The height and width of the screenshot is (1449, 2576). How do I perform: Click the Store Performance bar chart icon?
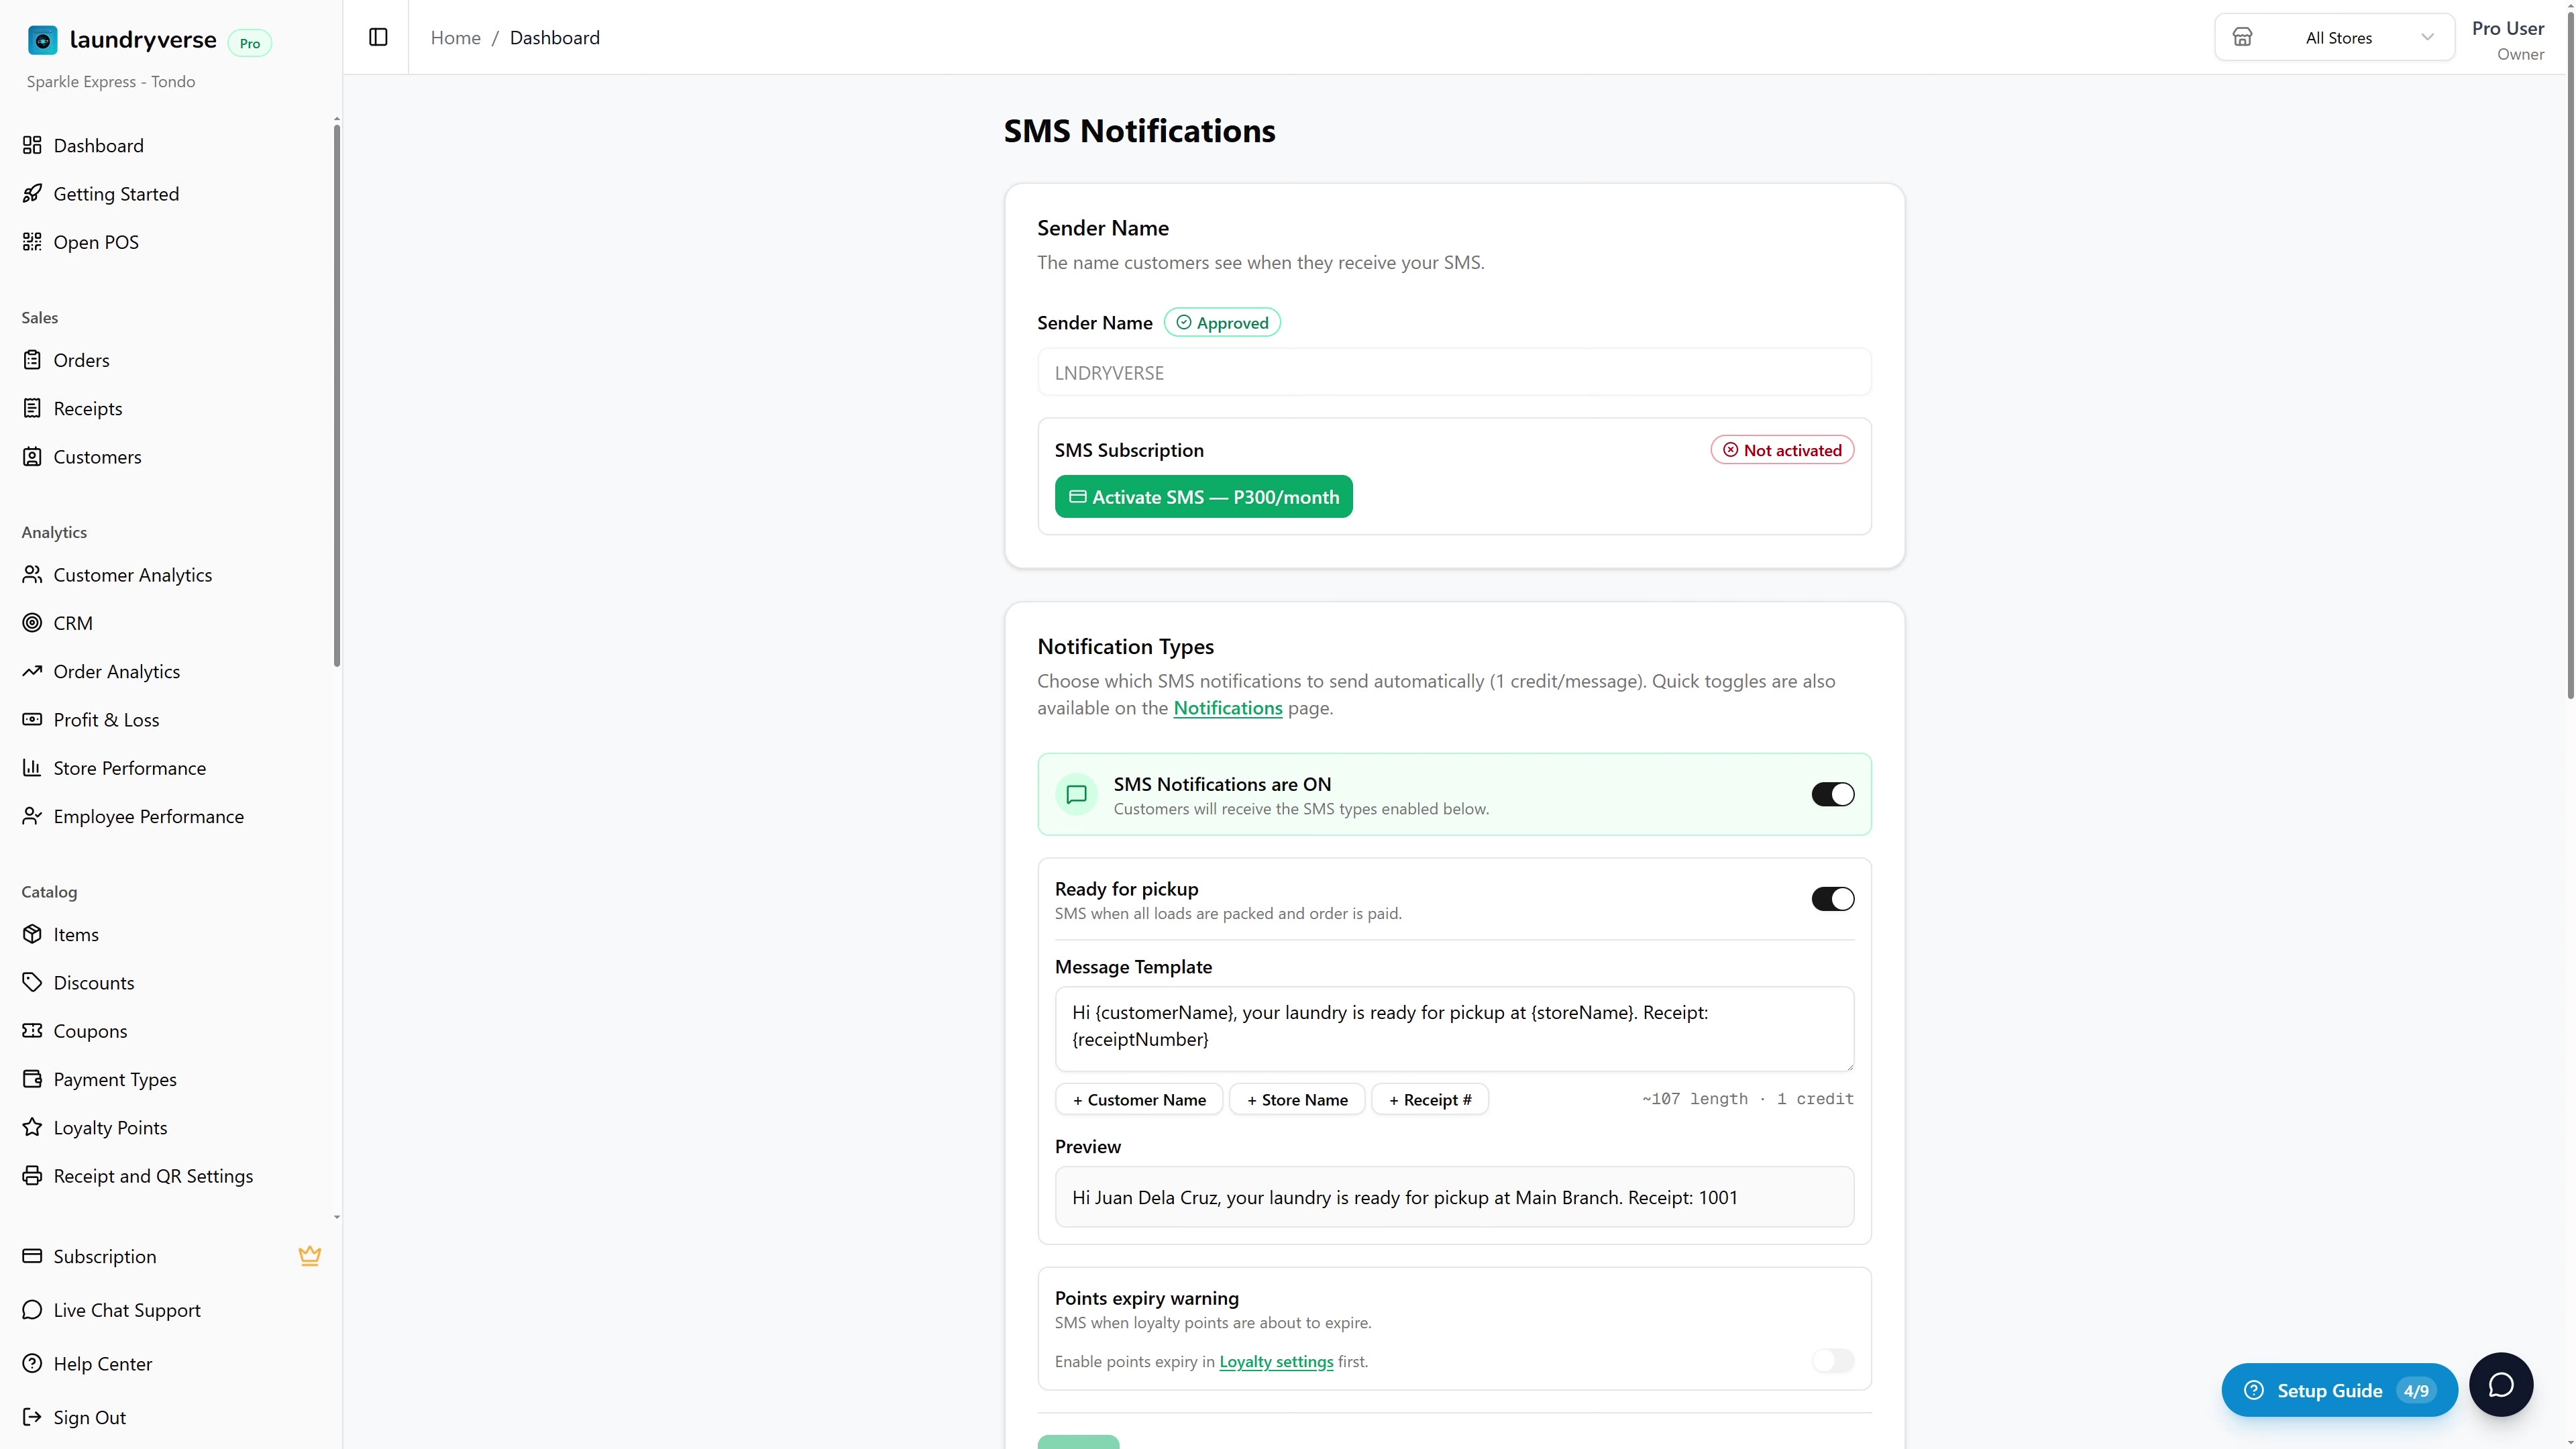coord(32,767)
